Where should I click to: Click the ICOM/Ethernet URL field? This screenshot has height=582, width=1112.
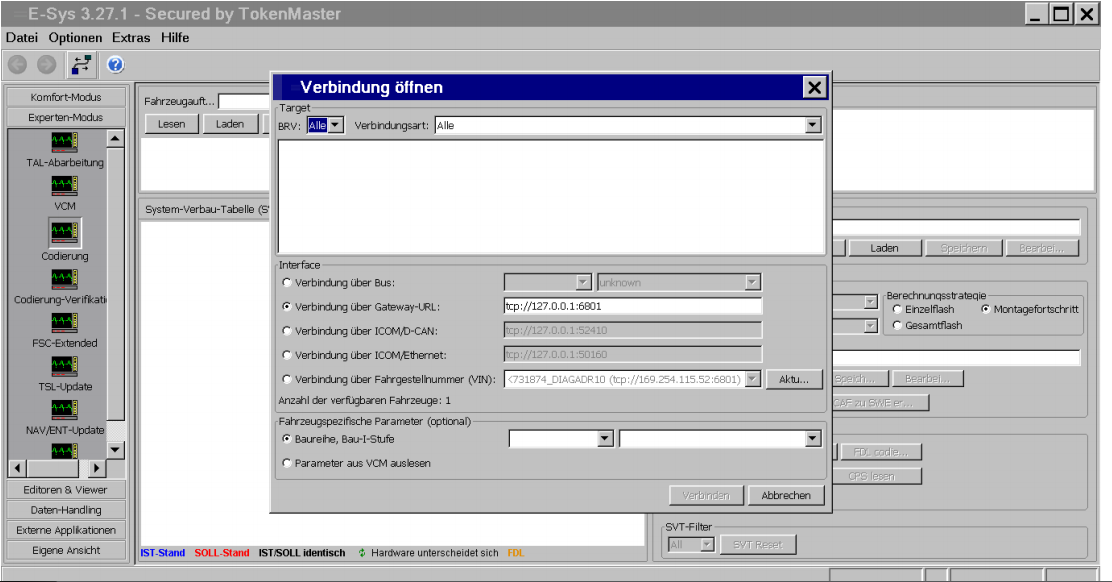(633, 354)
